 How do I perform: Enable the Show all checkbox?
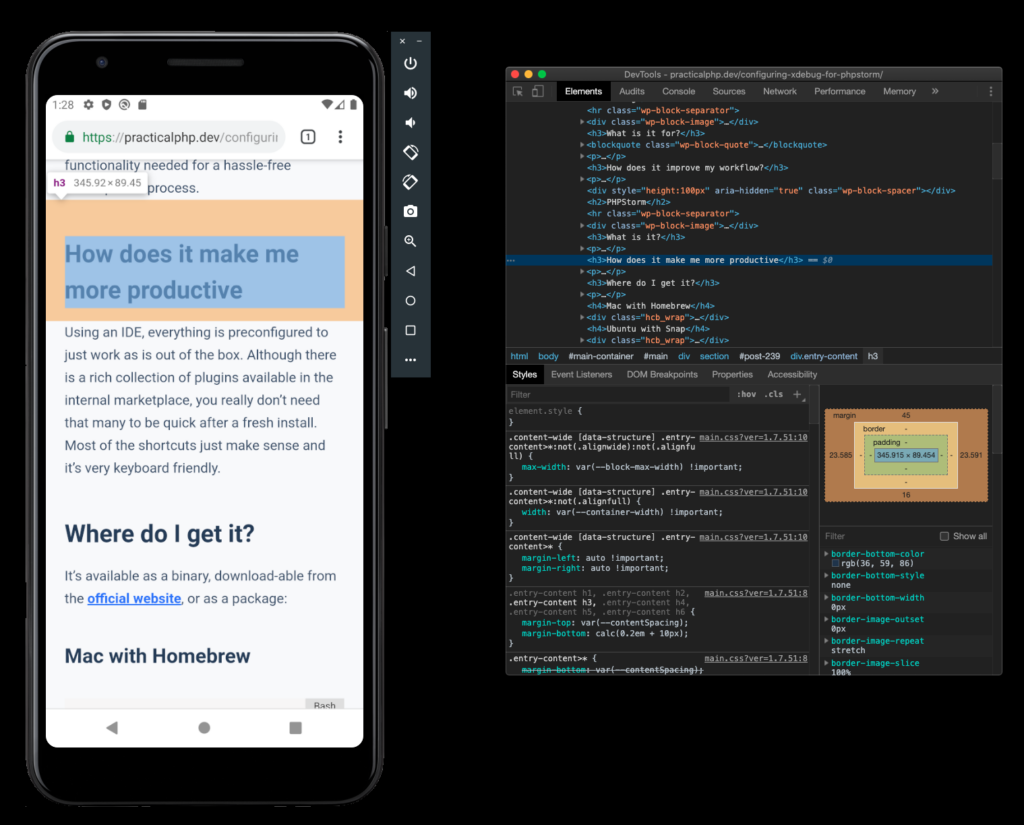coord(944,536)
